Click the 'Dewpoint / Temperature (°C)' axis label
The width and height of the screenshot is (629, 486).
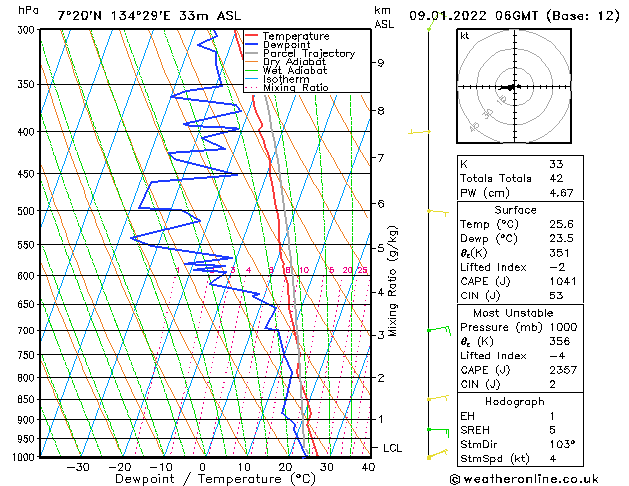(x=215, y=479)
